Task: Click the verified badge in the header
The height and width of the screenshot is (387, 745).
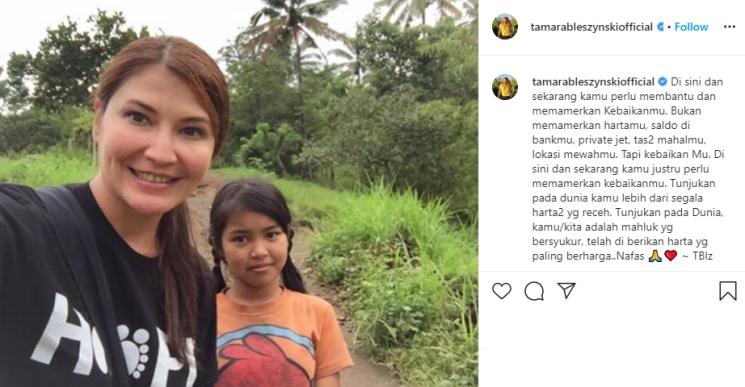Action: coord(660,27)
